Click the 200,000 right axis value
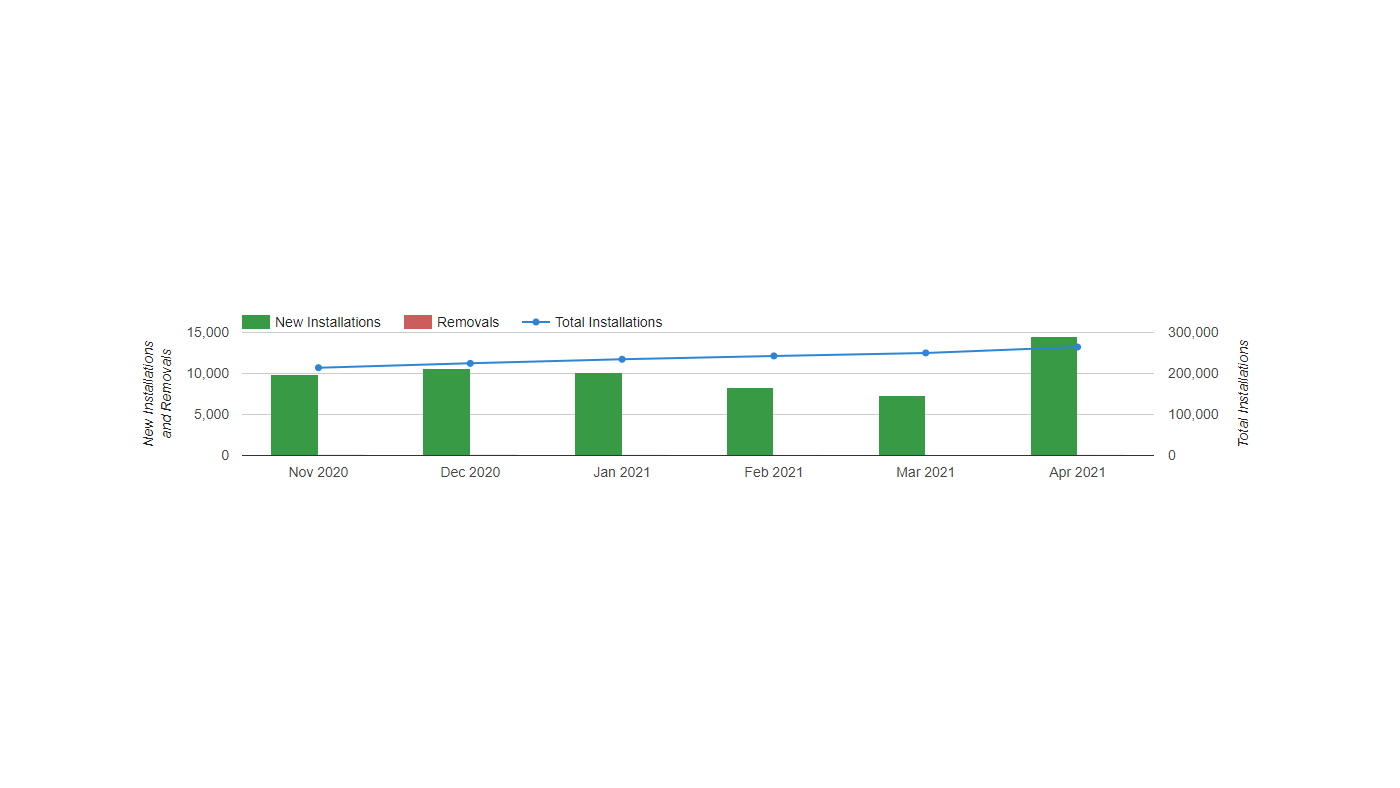This screenshot has width=1400, height=788. tap(1193, 373)
